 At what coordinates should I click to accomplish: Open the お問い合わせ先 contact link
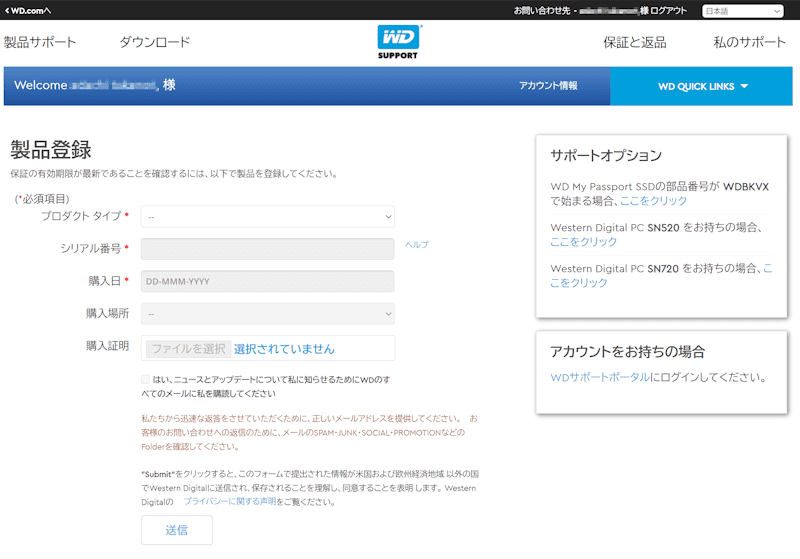tap(542, 10)
